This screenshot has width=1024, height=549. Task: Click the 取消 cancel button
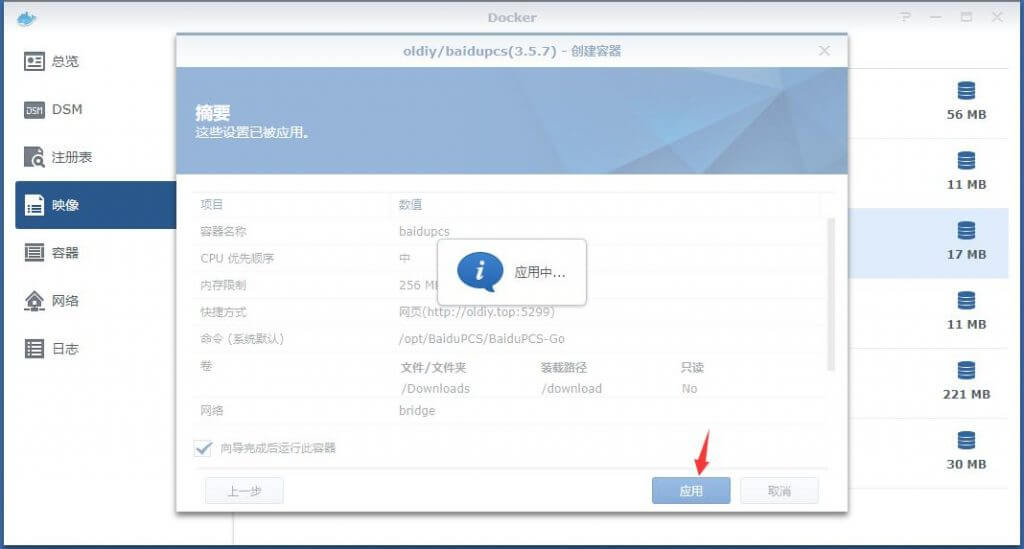click(x=779, y=491)
